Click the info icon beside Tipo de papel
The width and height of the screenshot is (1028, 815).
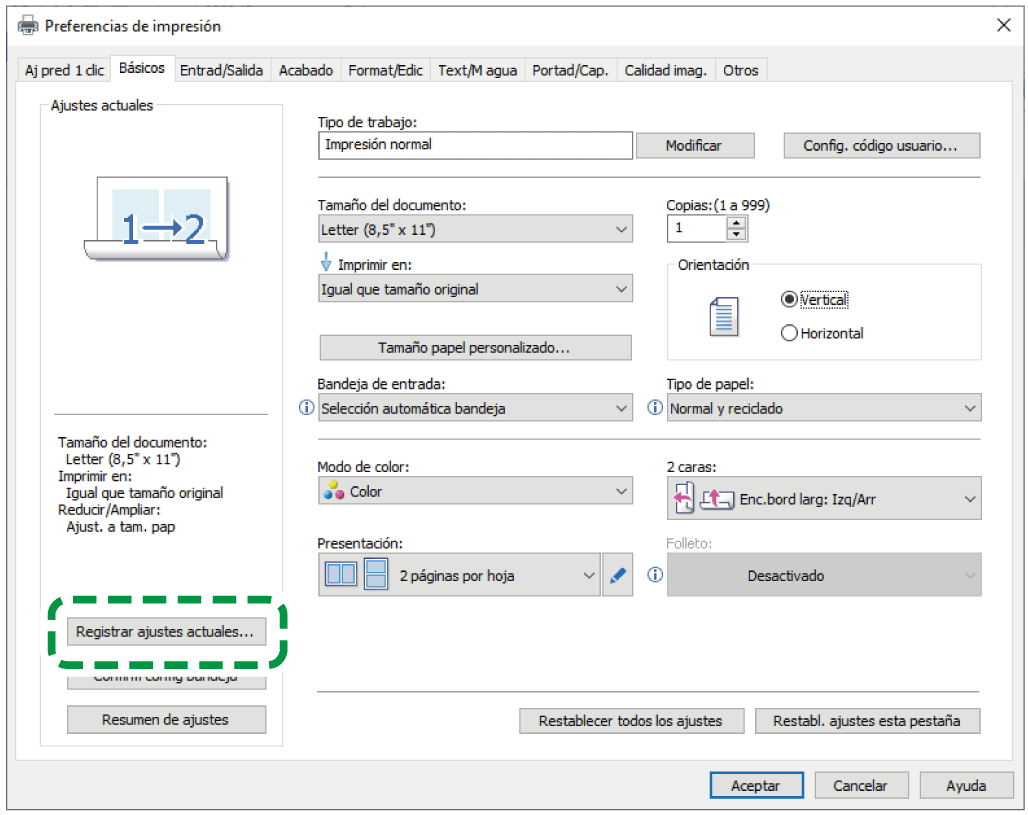pyautogui.click(x=656, y=408)
